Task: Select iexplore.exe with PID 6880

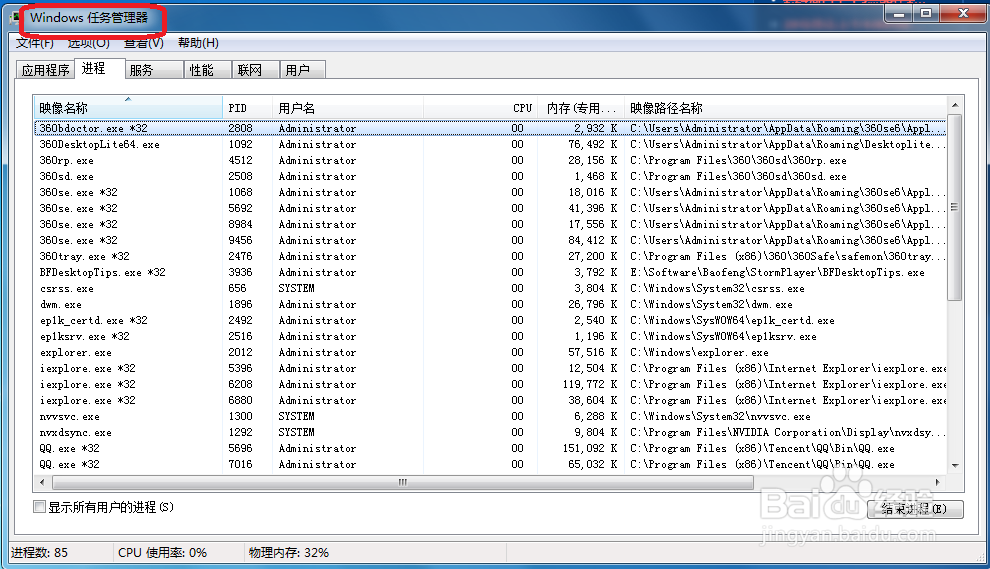Action: pos(490,400)
